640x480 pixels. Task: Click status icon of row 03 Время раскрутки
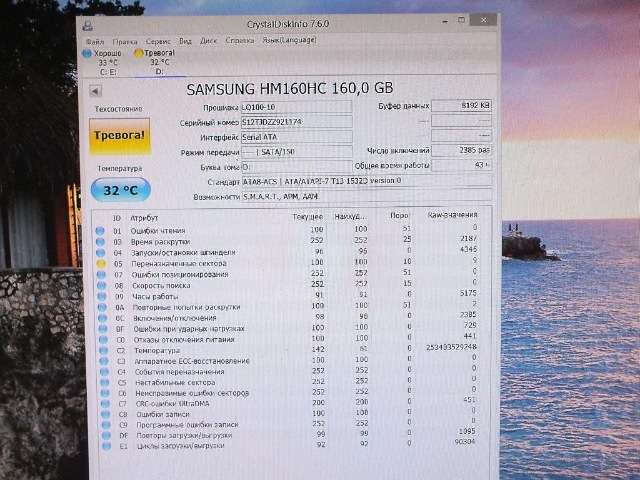100,242
